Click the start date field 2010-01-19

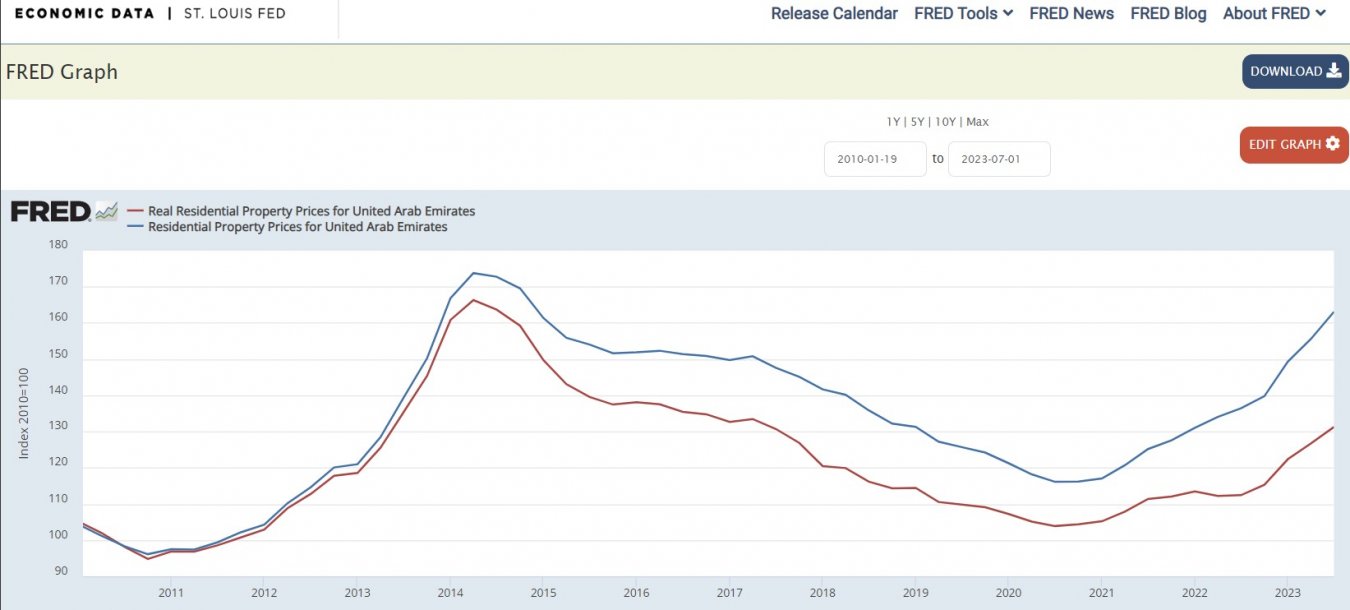[x=875, y=159]
